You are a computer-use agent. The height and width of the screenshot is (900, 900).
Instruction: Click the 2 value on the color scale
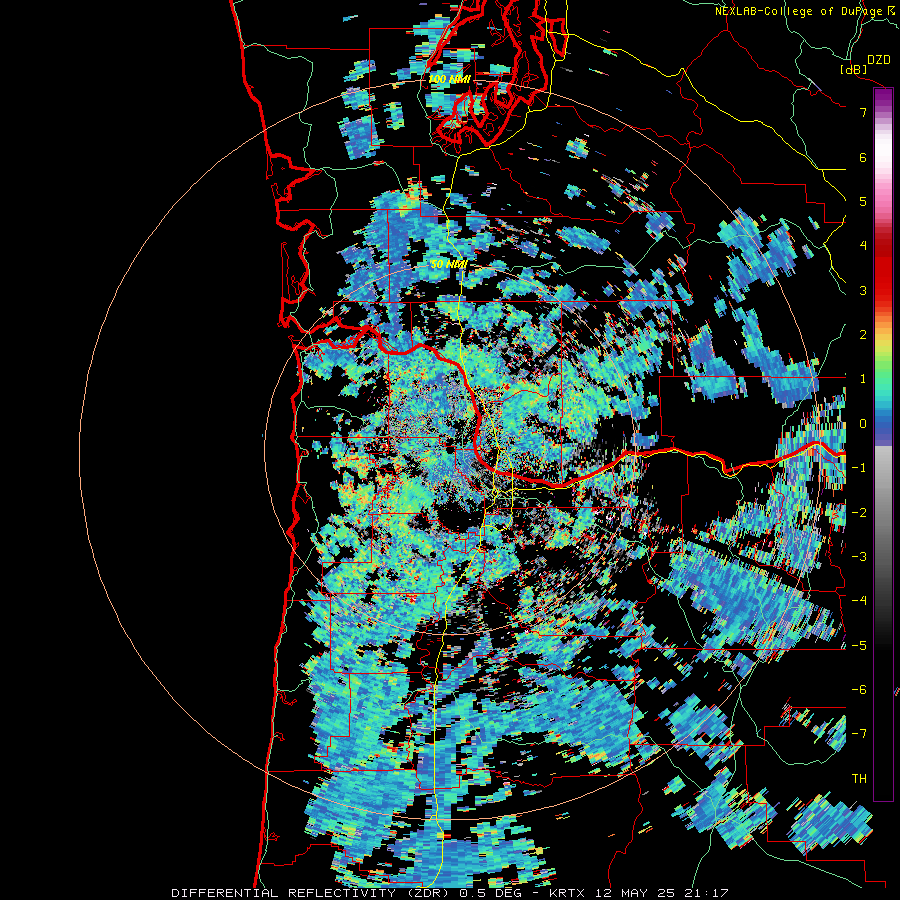(863, 335)
